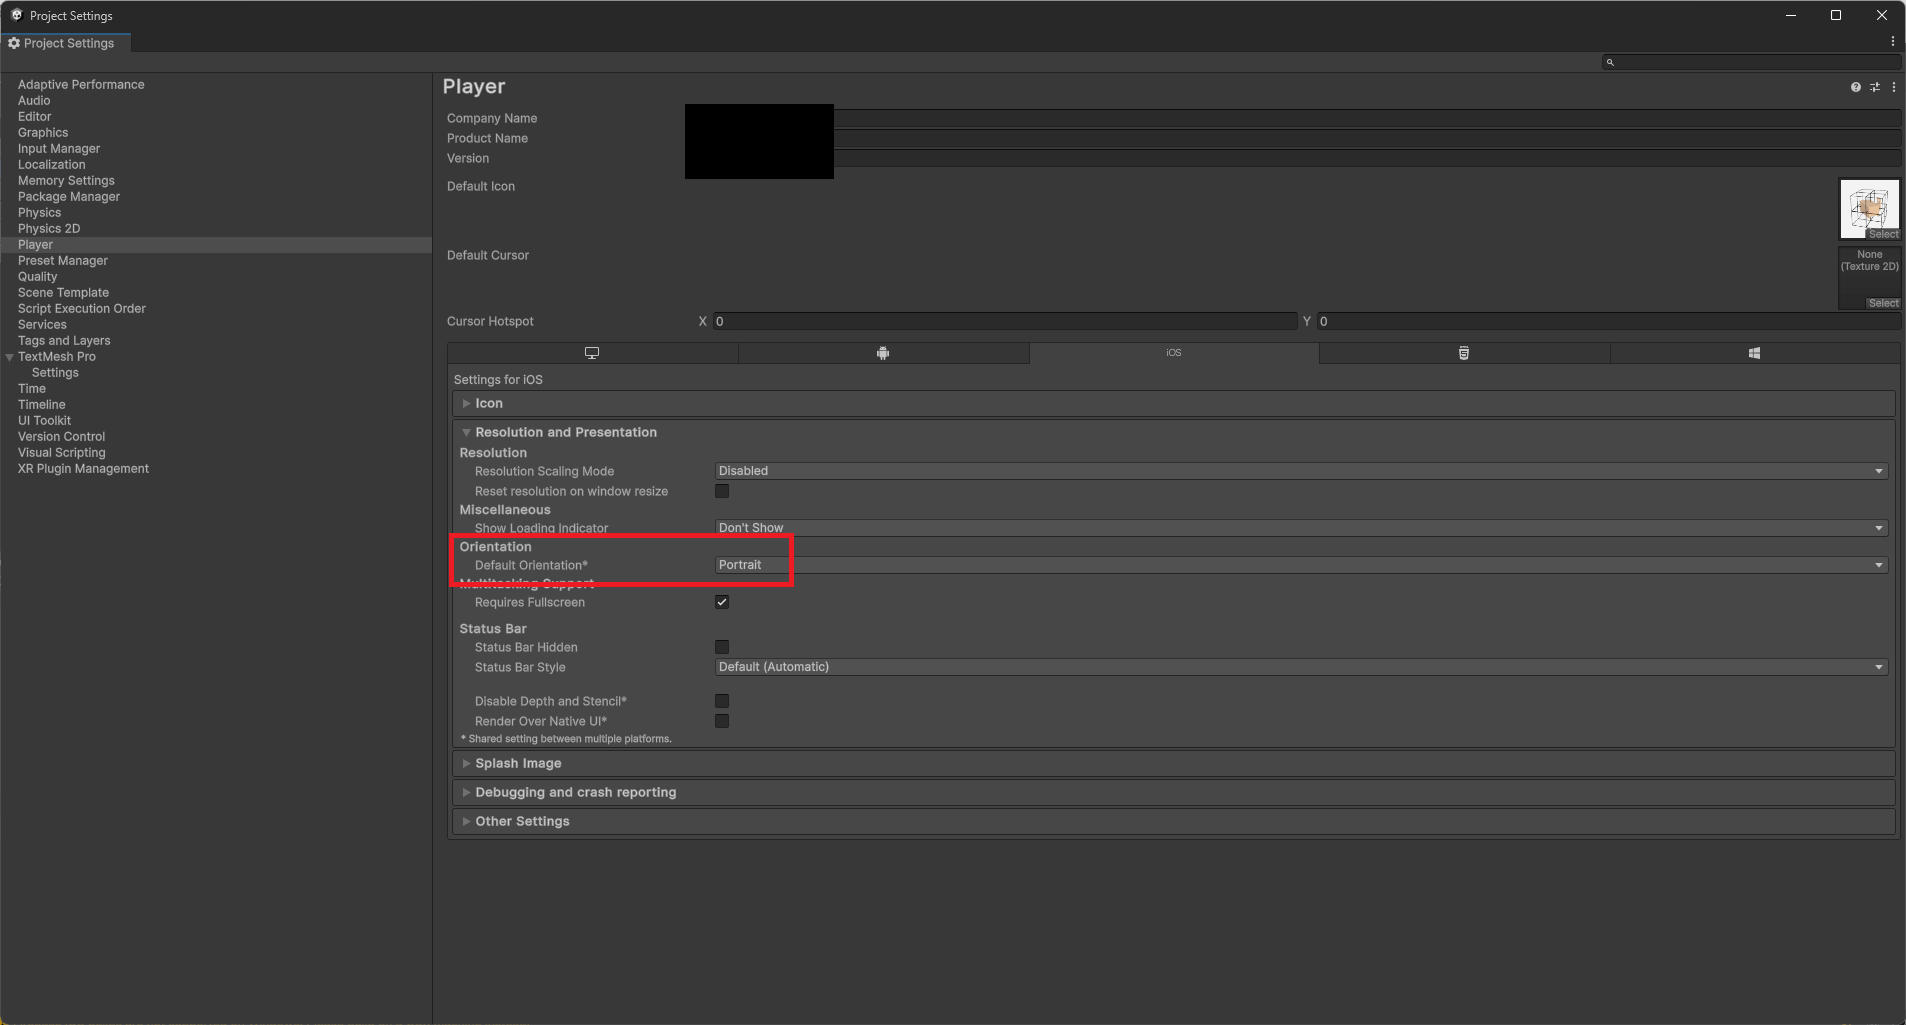Switch to the Android platform settings tab

coord(882,352)
